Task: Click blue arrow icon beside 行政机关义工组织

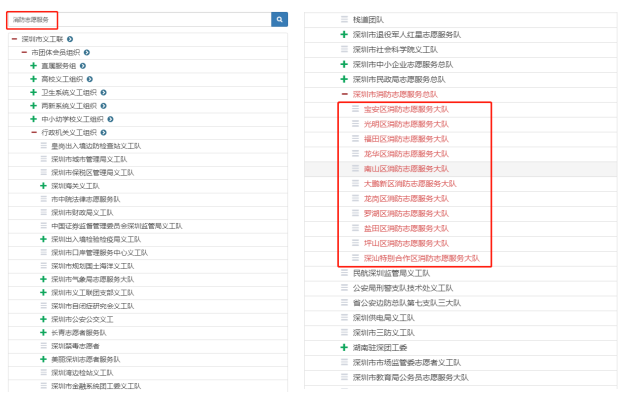Action: 102,132
